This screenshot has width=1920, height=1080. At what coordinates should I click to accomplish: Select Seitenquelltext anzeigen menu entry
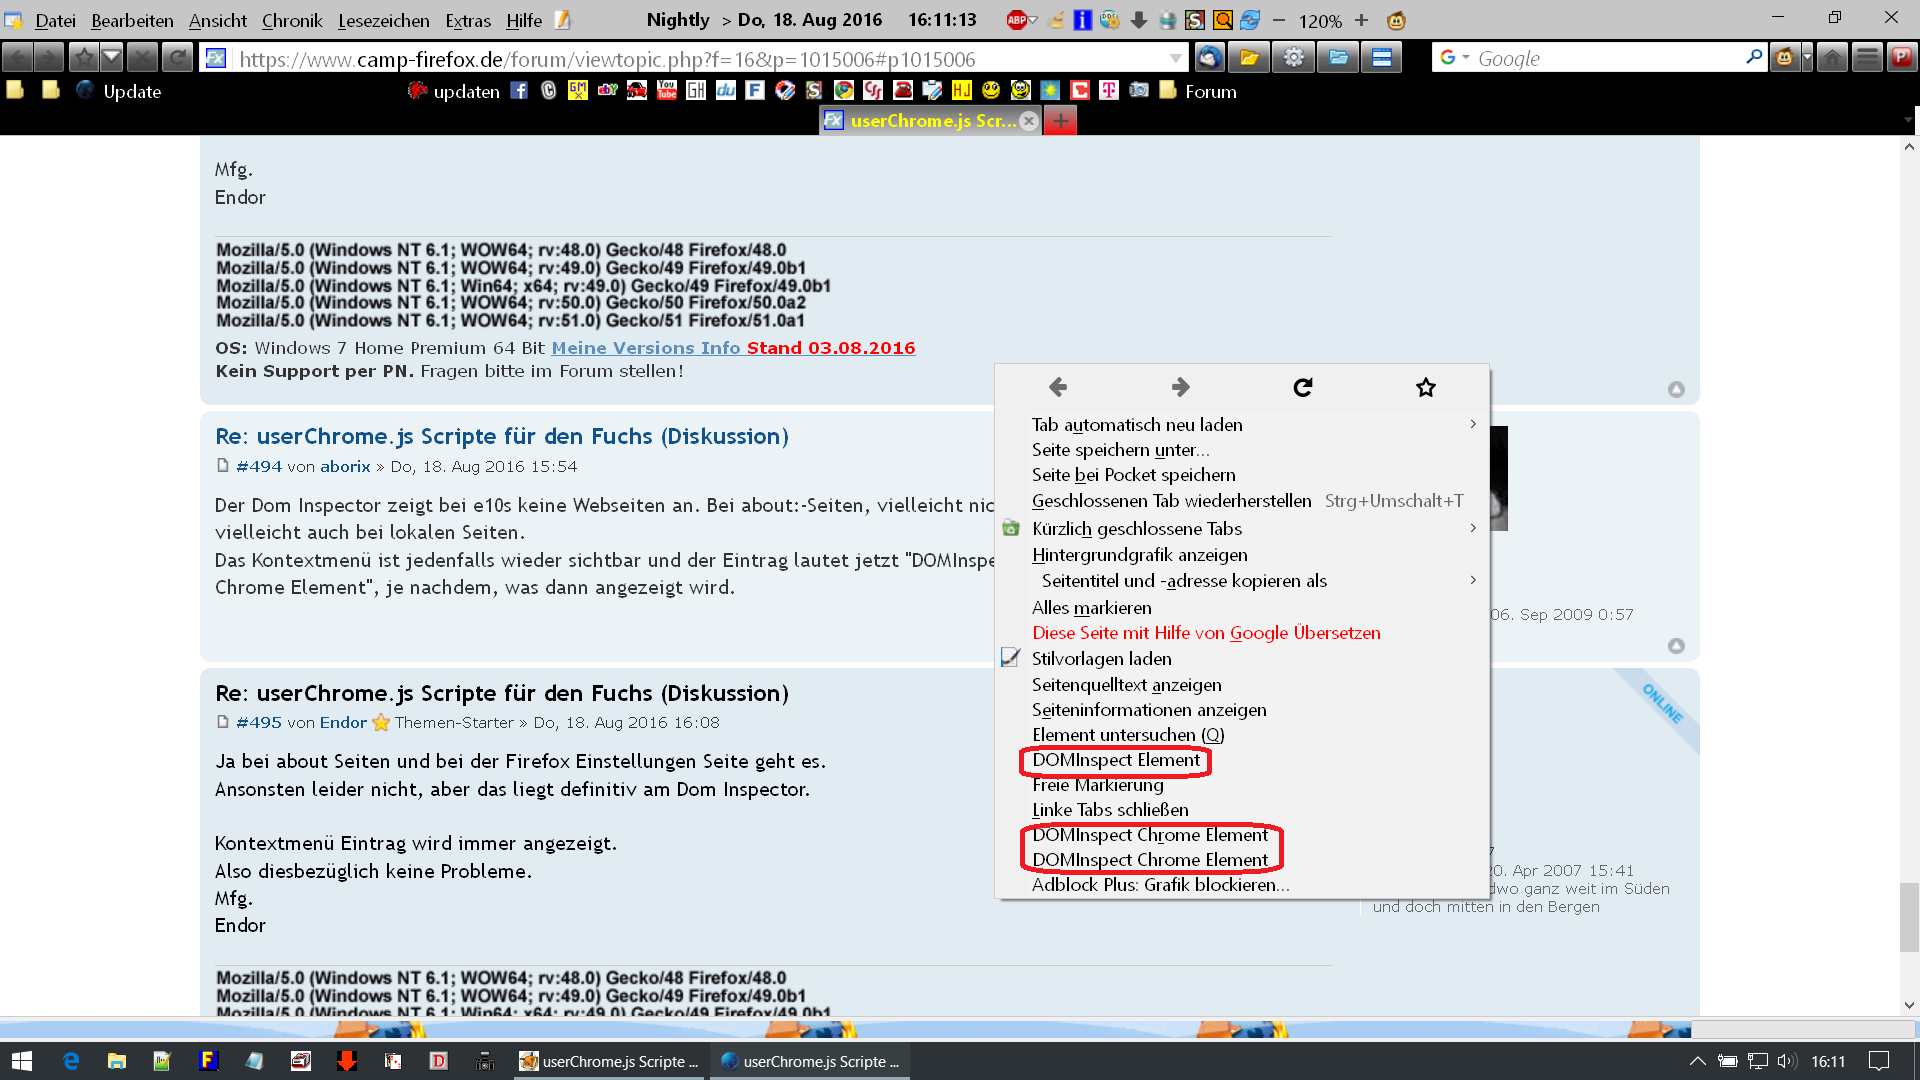pyautogui.click(x=1126, y=684)
